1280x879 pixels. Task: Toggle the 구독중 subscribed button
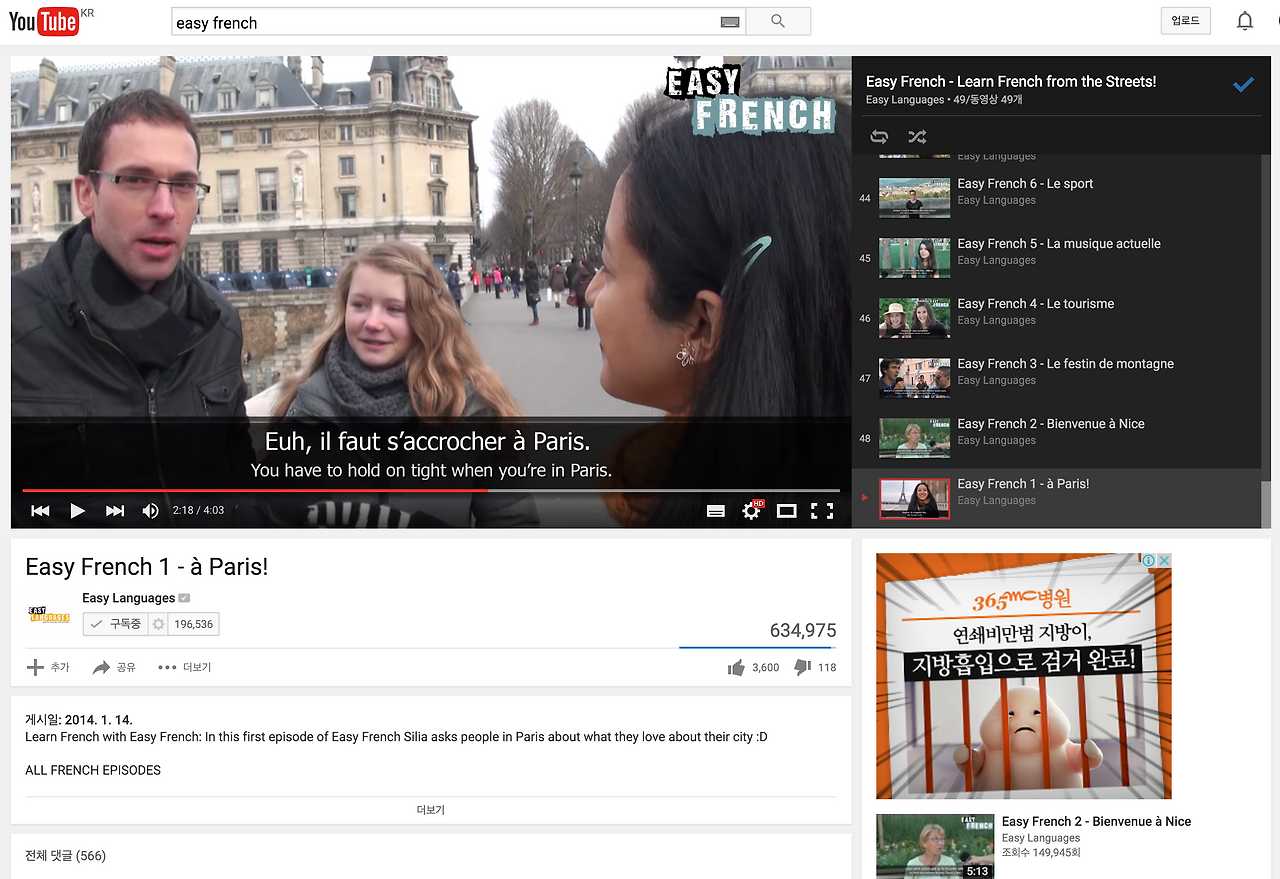pos(115,624)
